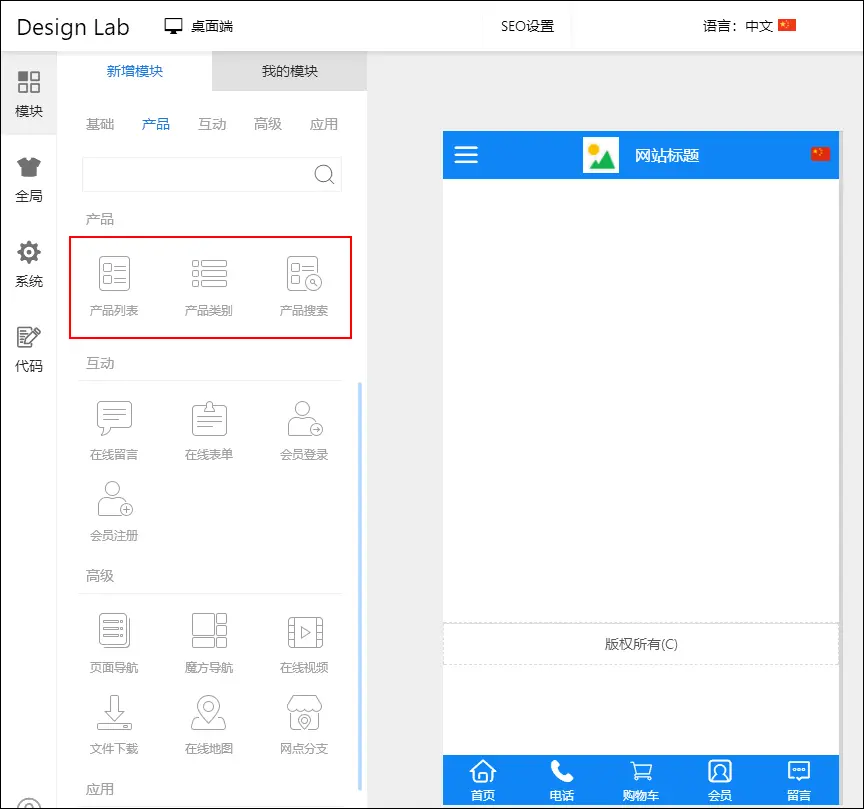Insert the 魔方导航 module
Screen dimensions: 864x809
point(209,631)
